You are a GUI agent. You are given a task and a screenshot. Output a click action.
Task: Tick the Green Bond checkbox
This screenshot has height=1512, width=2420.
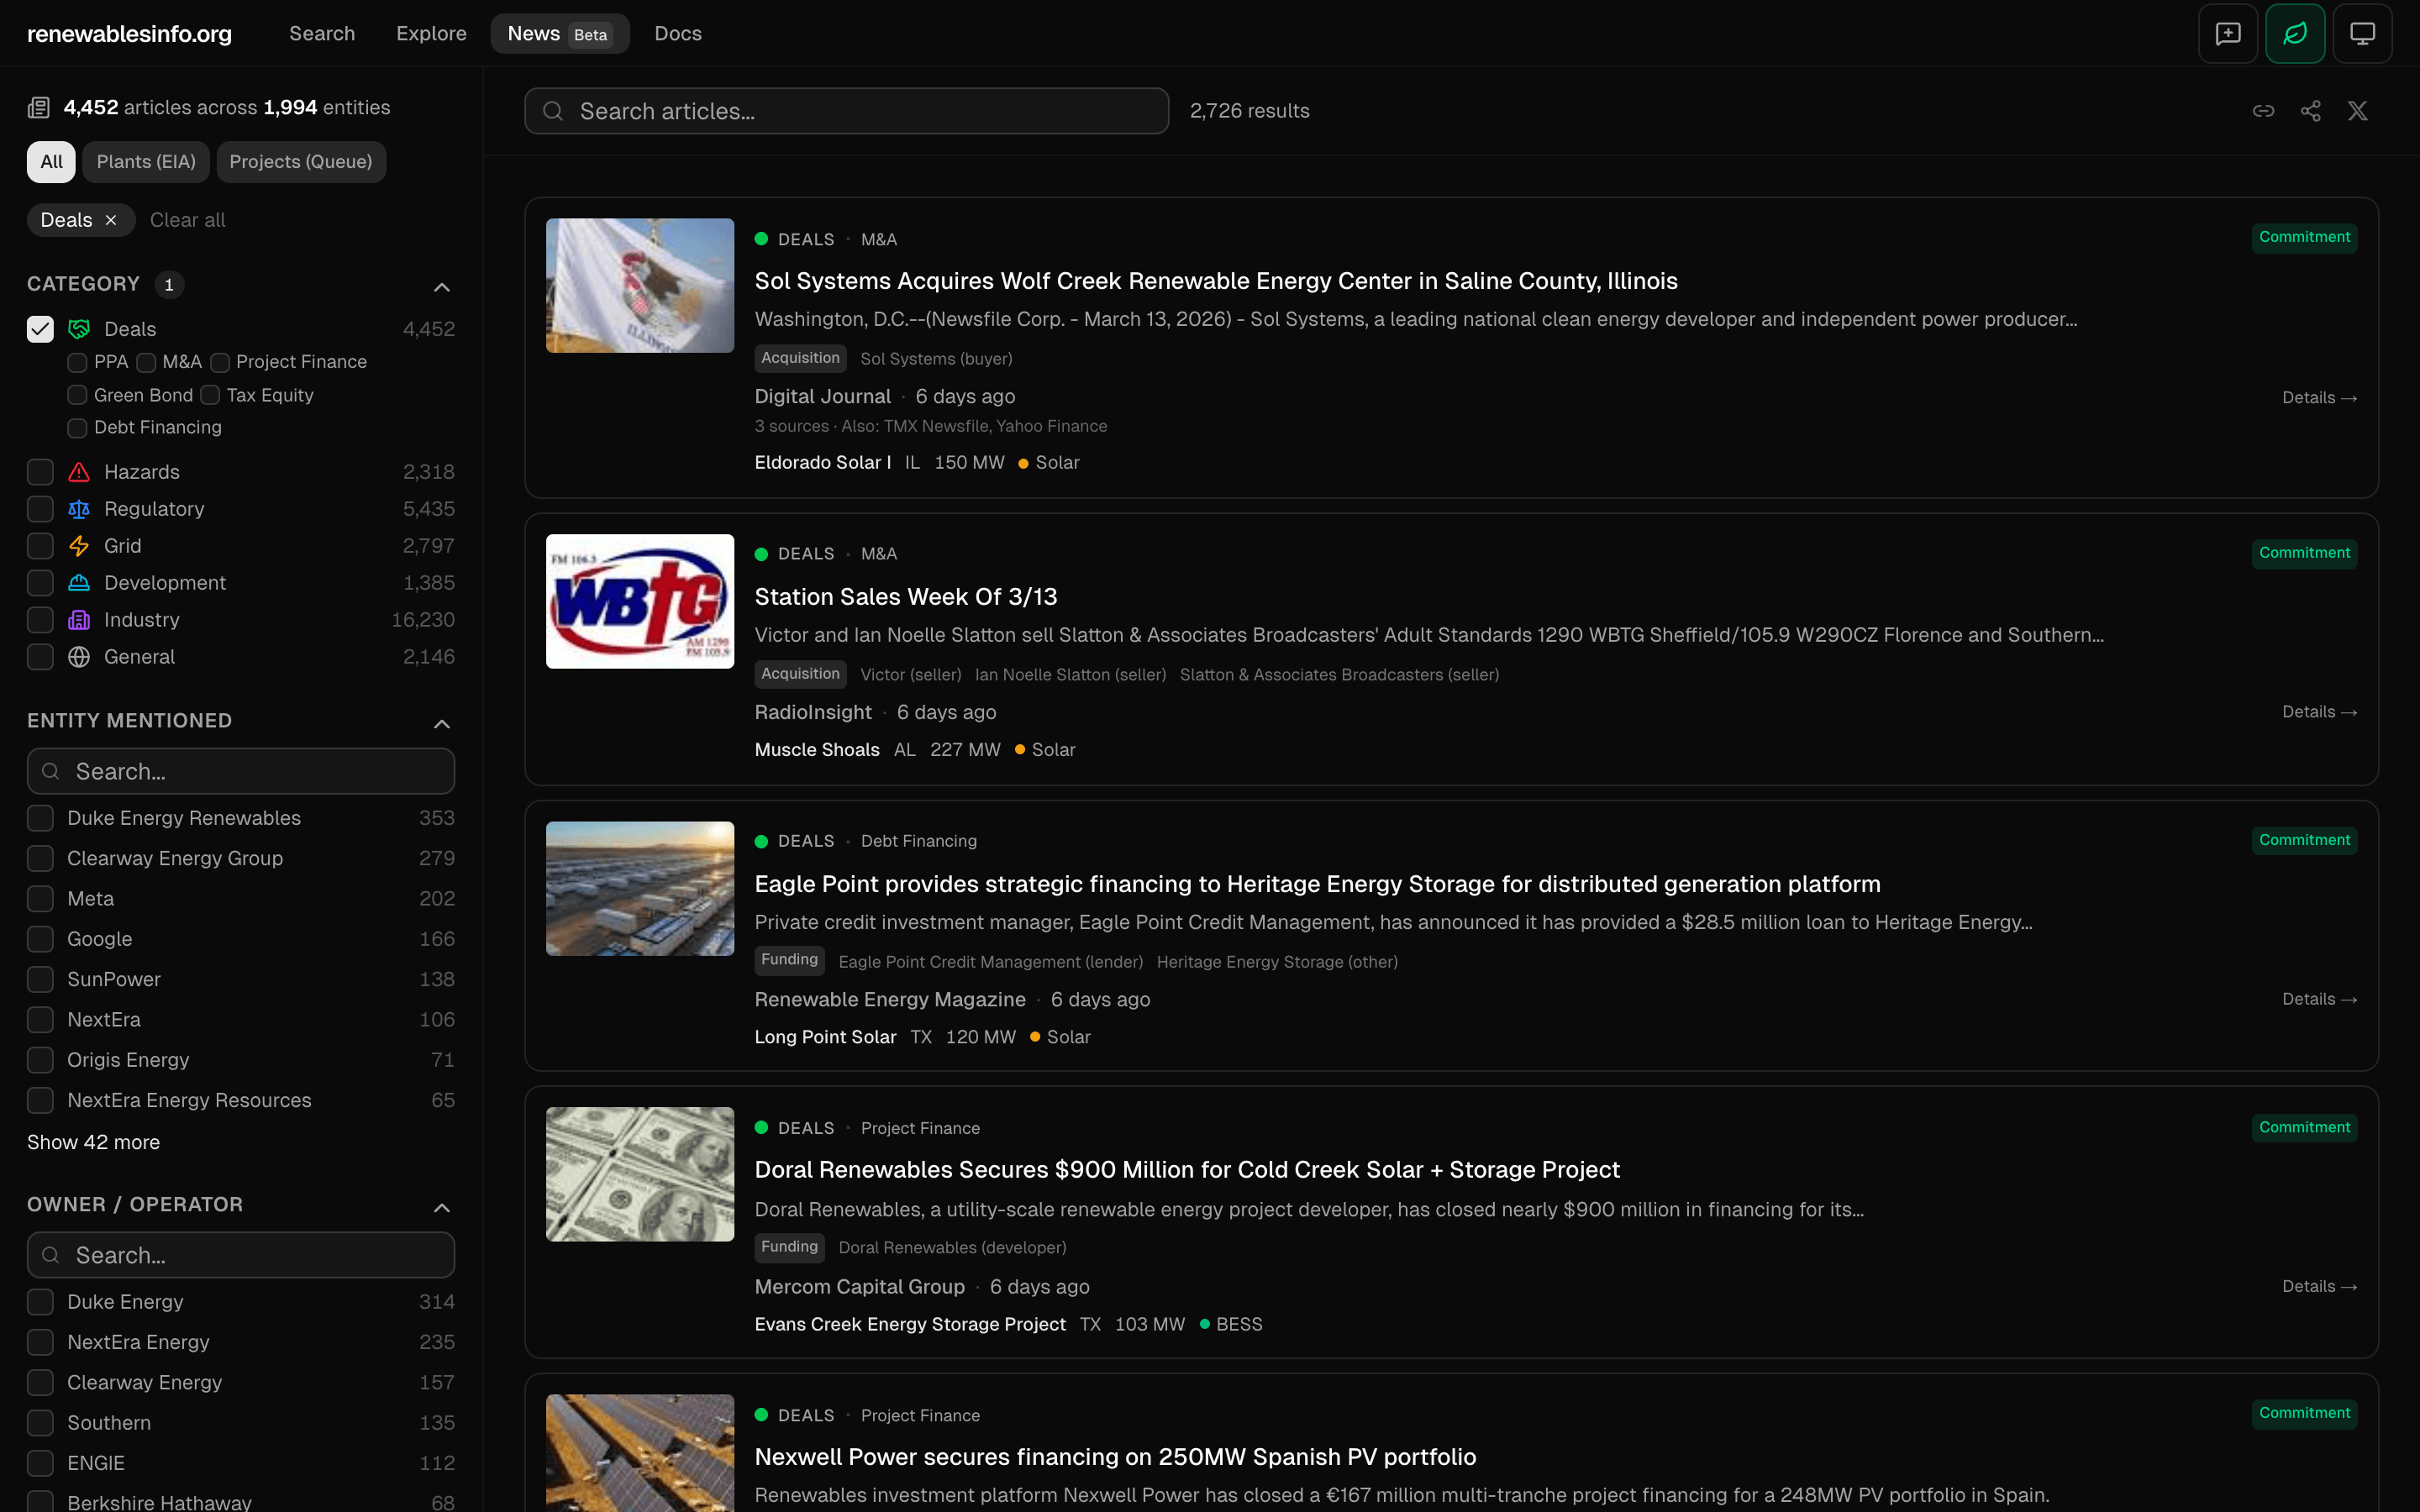[77, 395]
